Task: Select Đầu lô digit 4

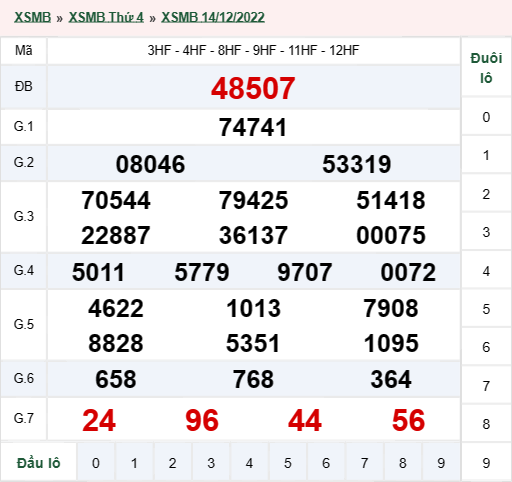Action: pos(249,463)
